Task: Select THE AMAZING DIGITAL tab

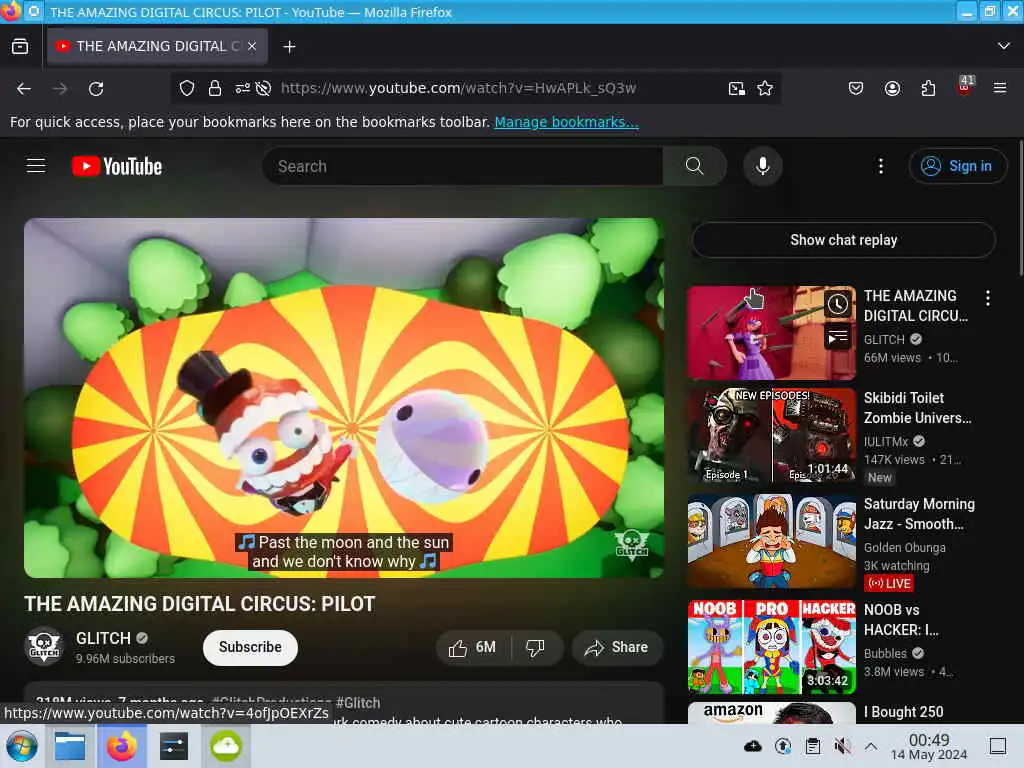Action: (x=157, y=46)
